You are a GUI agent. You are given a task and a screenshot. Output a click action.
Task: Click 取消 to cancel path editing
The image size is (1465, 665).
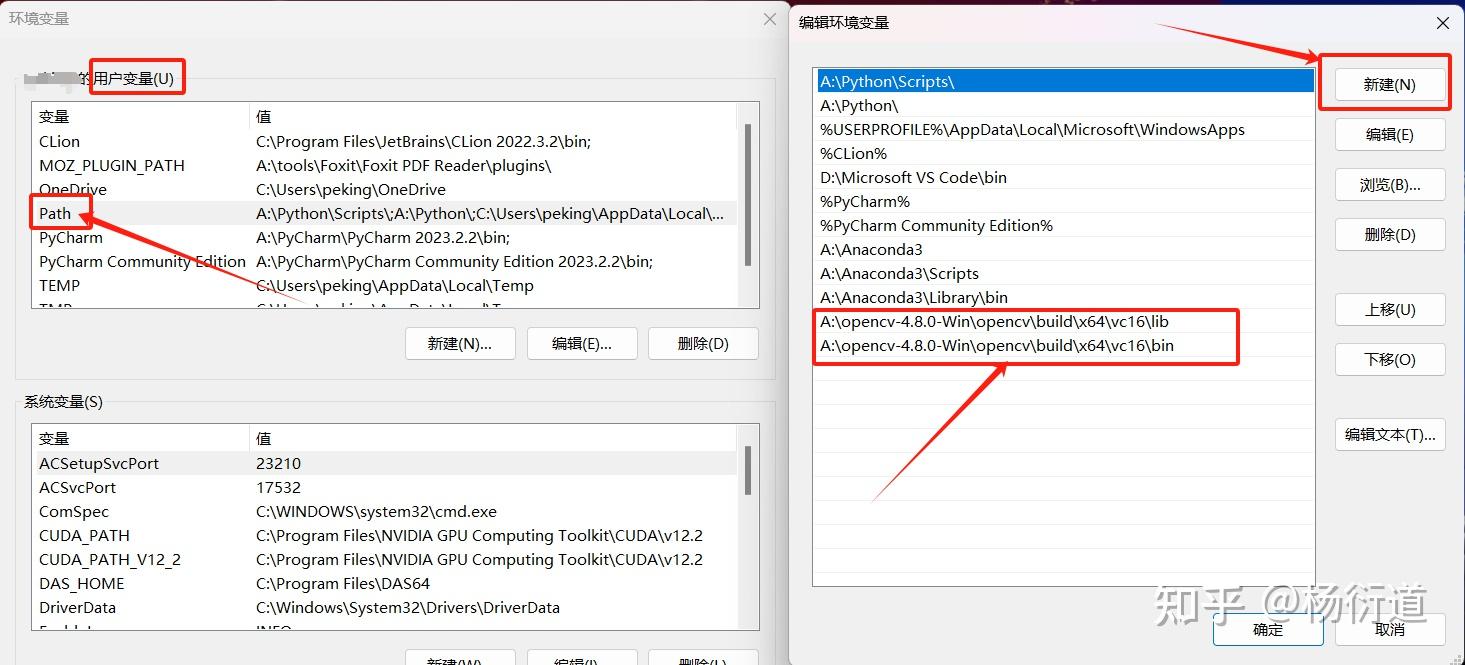pos(1391,629)
